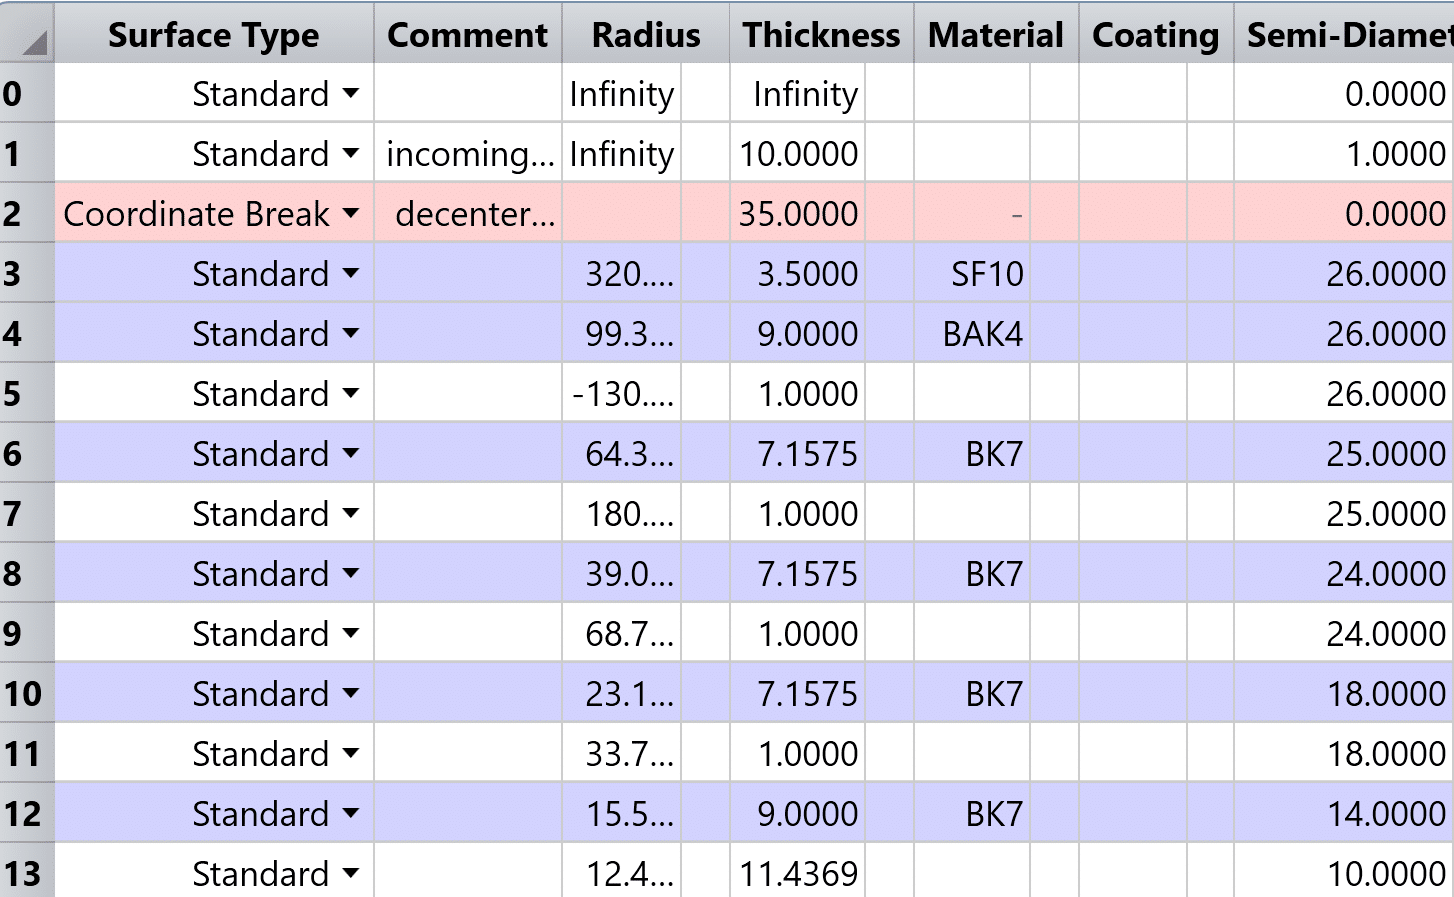Select row header 8
The image size is (1454, 897).
(x=27, y=573)
